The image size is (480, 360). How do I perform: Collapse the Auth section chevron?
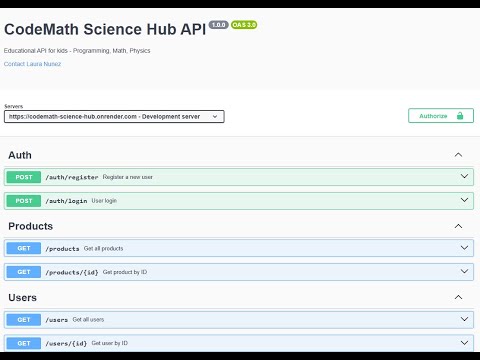click(458, 155)
